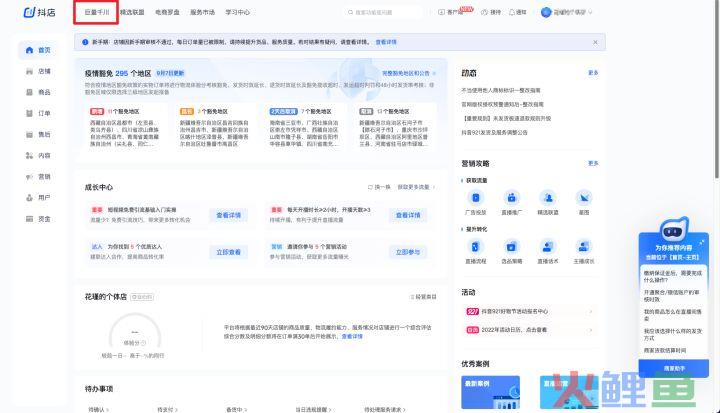
Task: Click 立即查看 for 优质达人 task
Action: [228, 252]
